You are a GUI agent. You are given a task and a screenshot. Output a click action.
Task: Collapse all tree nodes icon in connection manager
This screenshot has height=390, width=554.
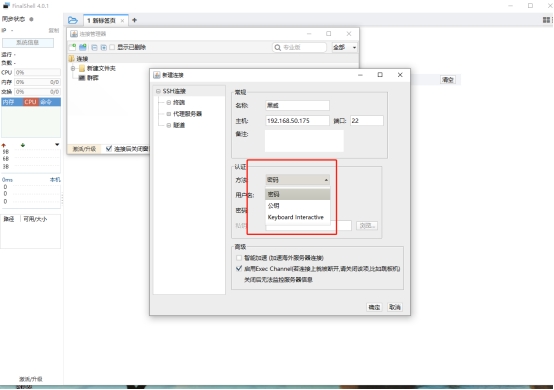(x=94, y=47)
